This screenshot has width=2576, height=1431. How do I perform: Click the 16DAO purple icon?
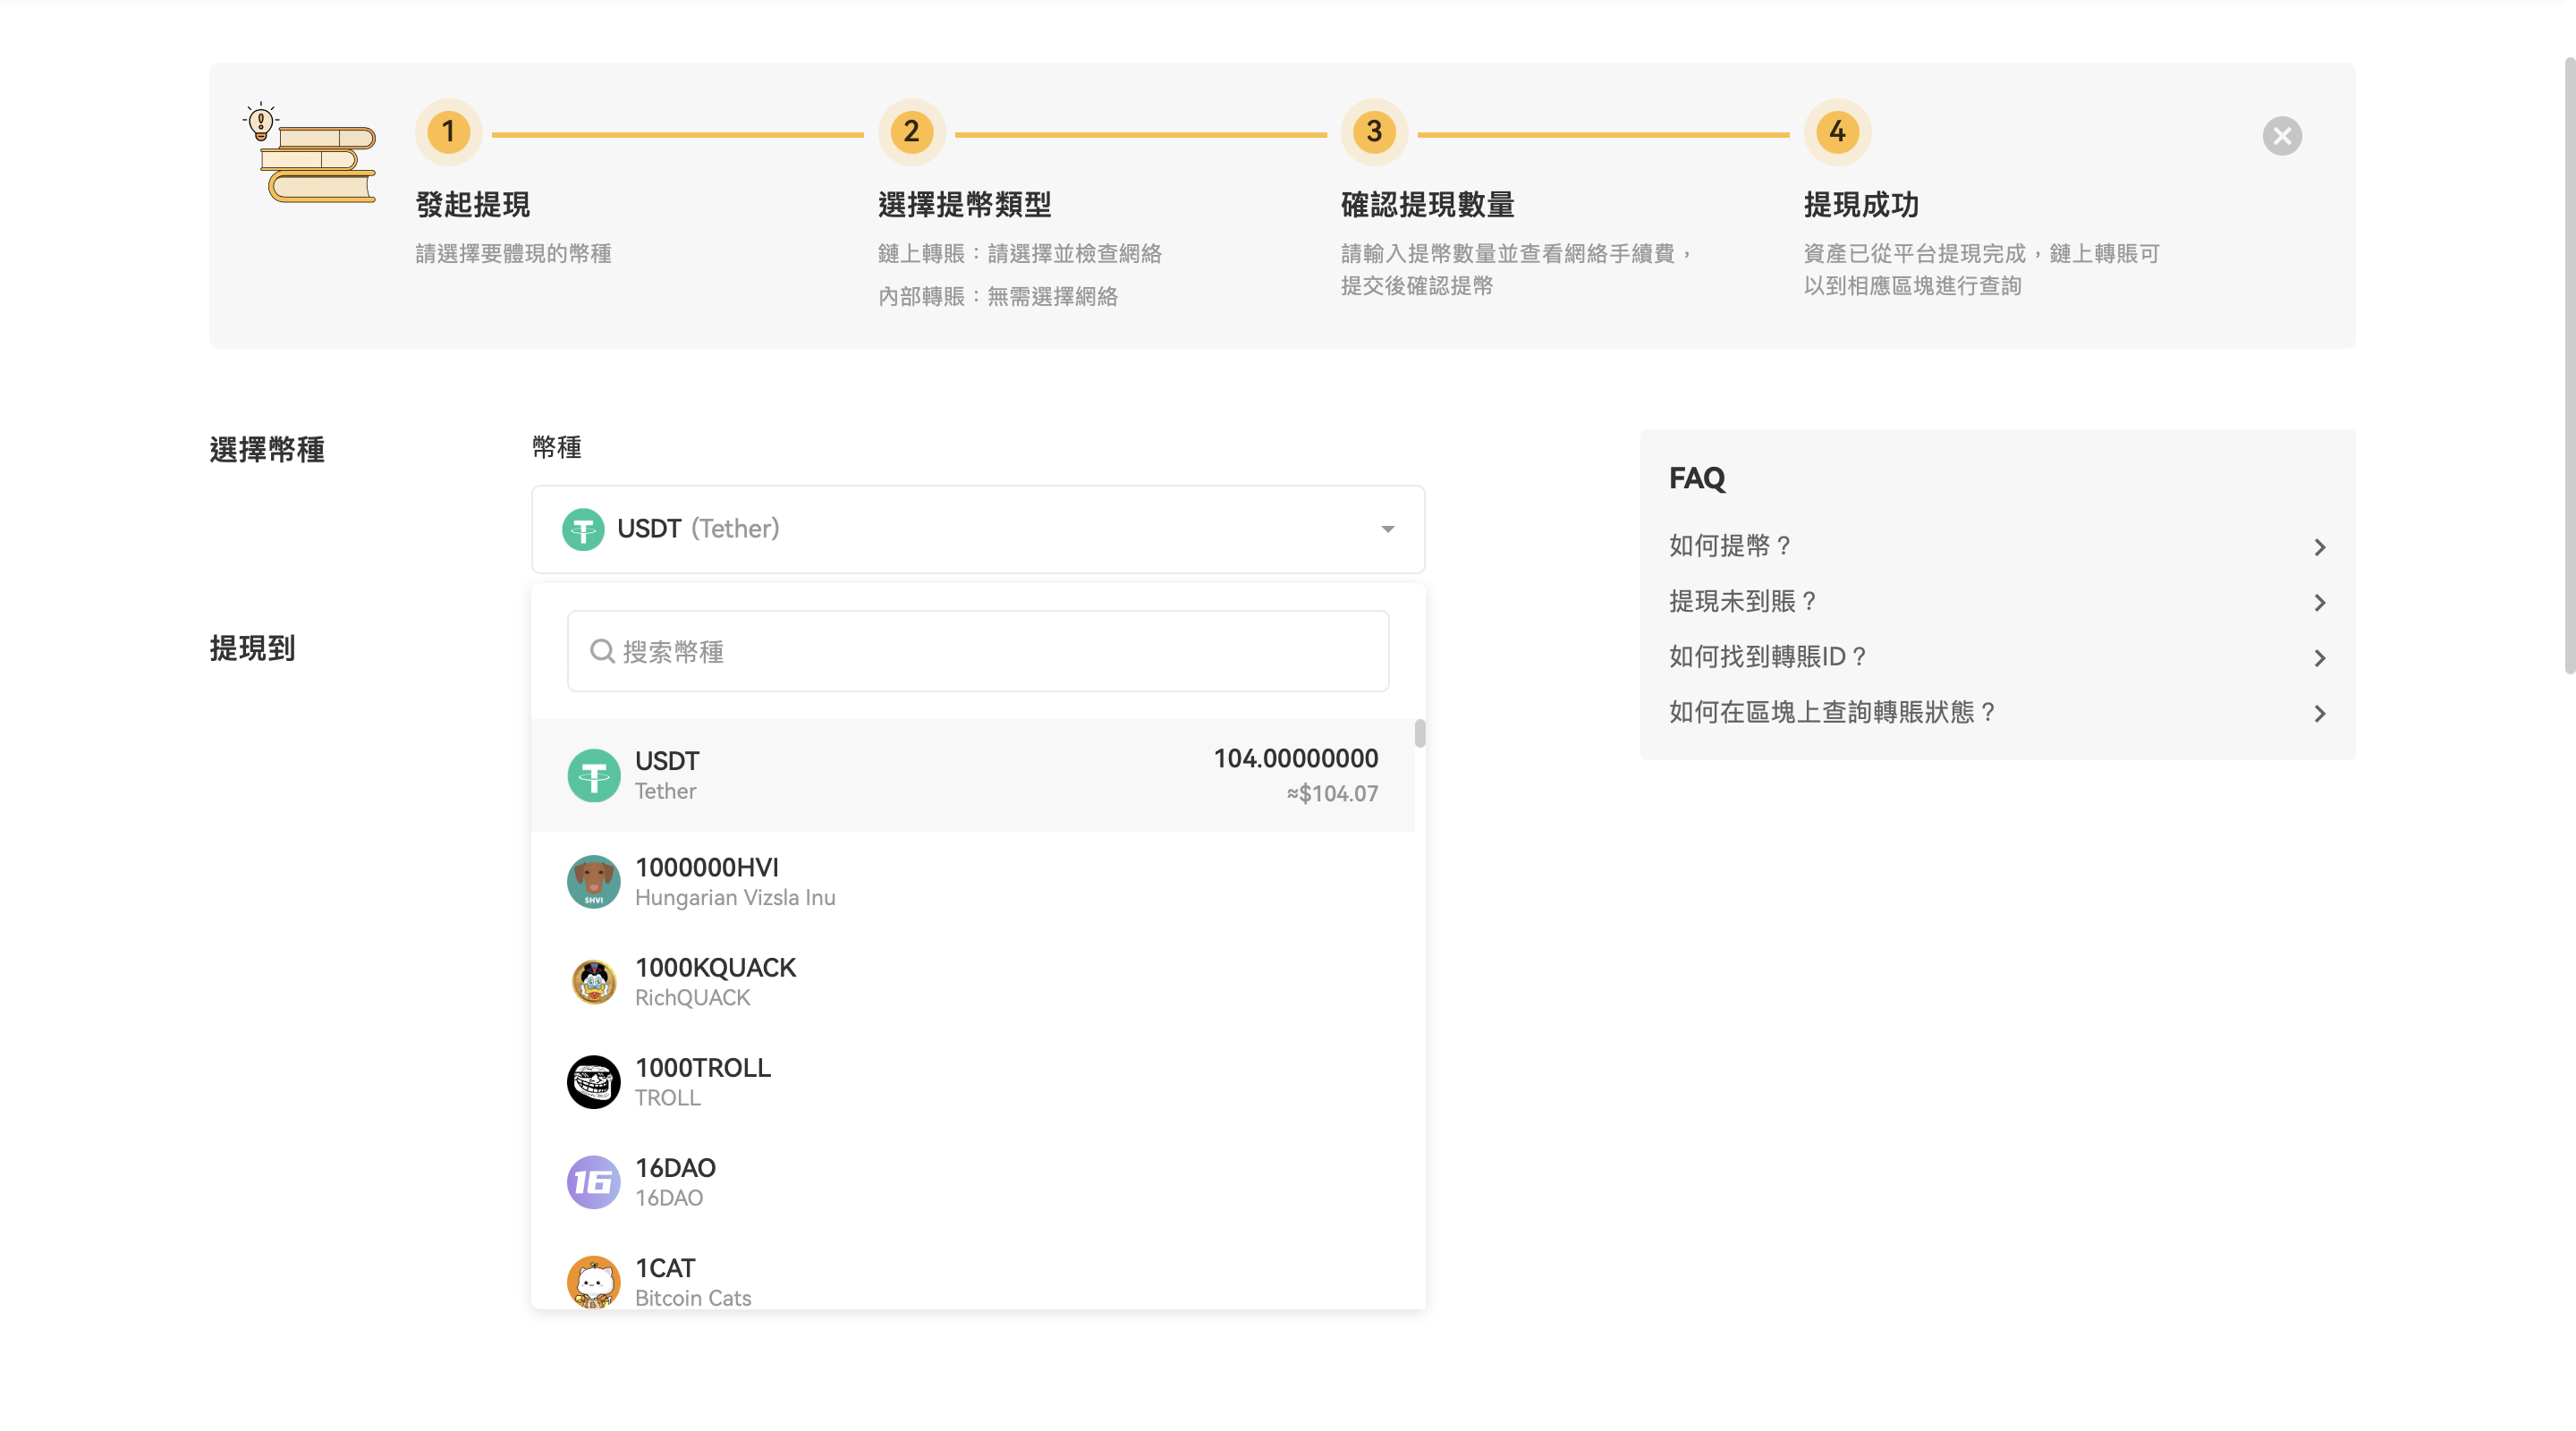coord(594,1181)
